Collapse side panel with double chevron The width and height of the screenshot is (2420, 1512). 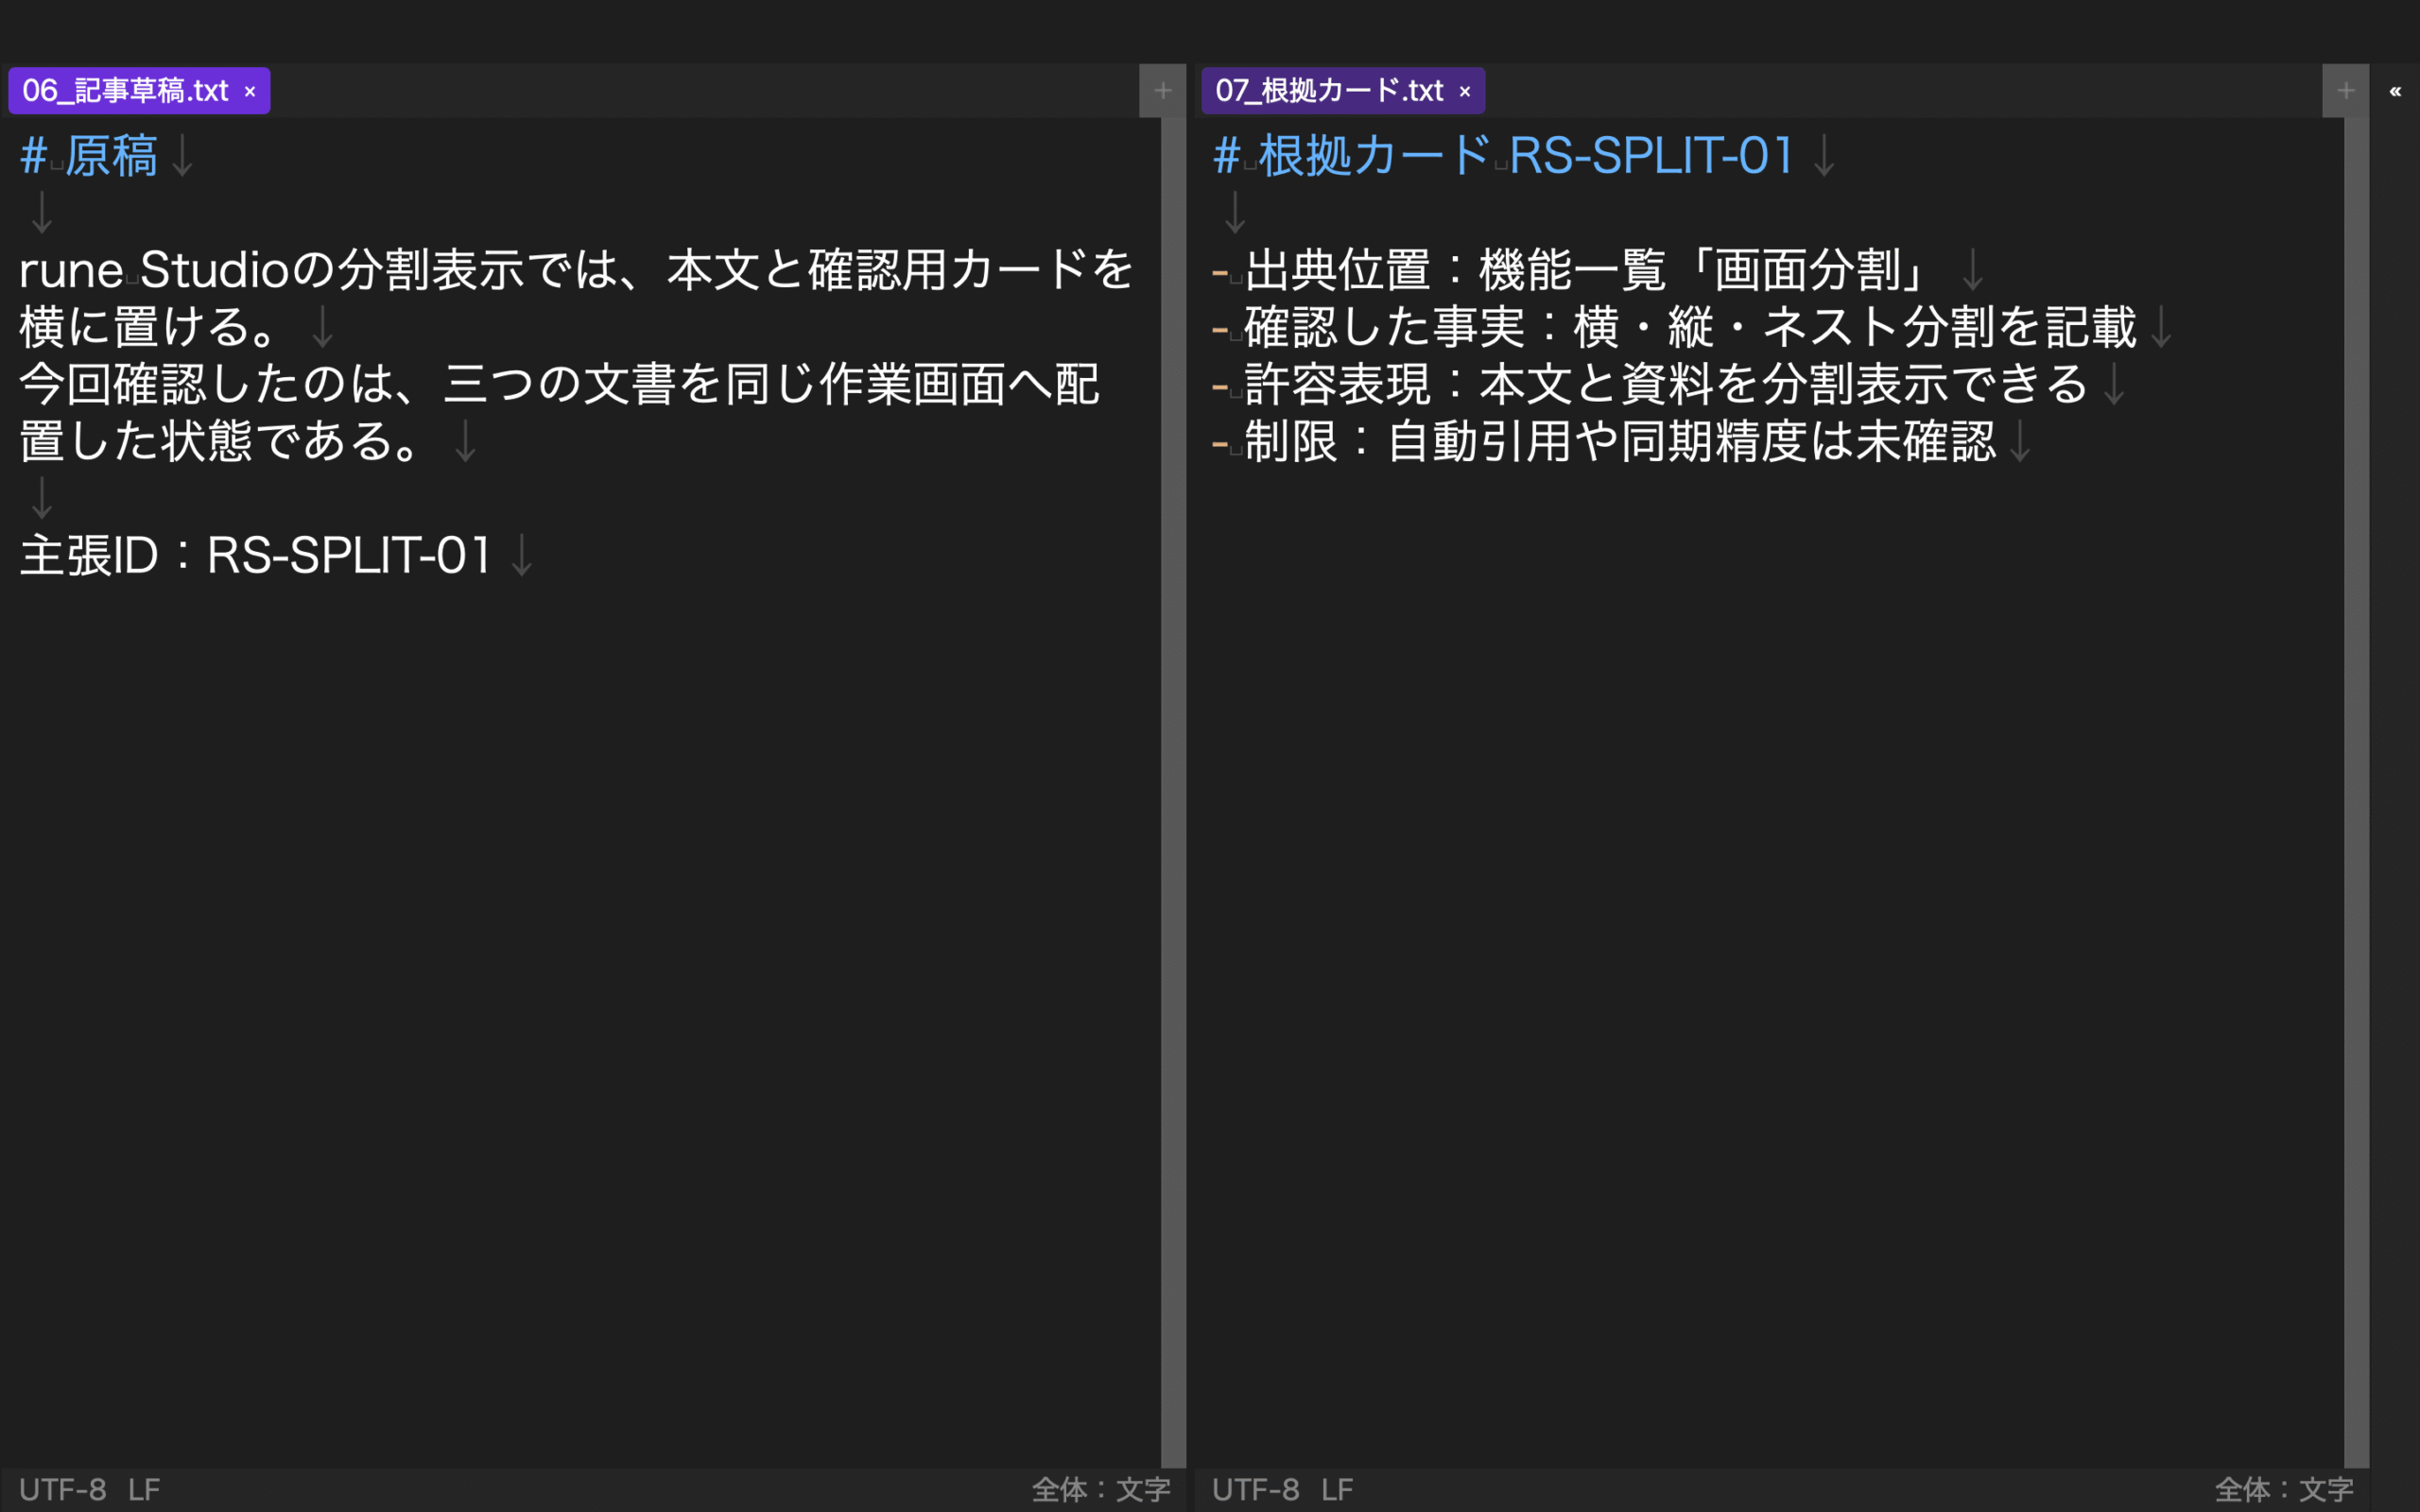(x=2395, y=91)
